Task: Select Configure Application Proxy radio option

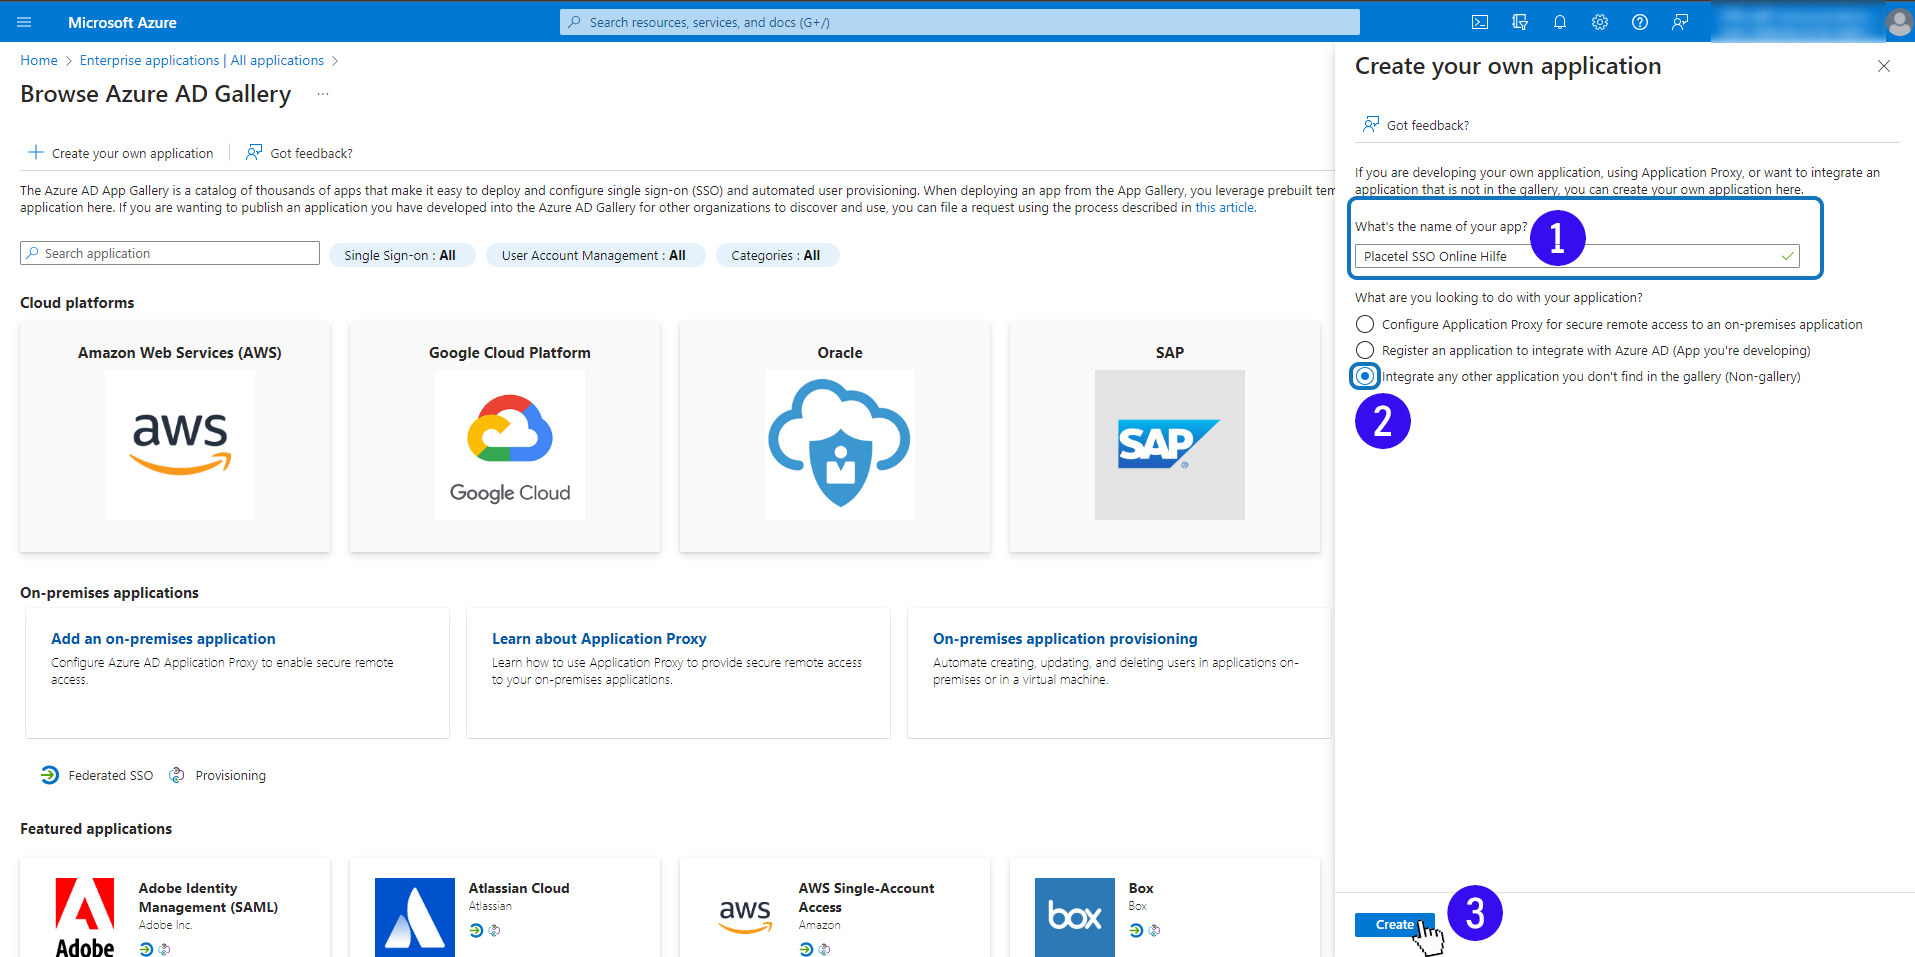Action: (1365, 324)
